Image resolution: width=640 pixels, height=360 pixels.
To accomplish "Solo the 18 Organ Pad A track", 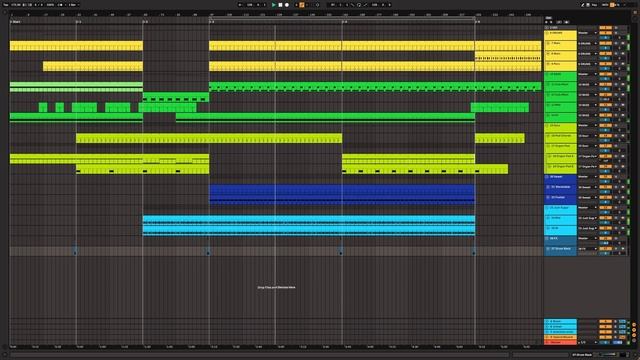I will (x=616, y=156).
